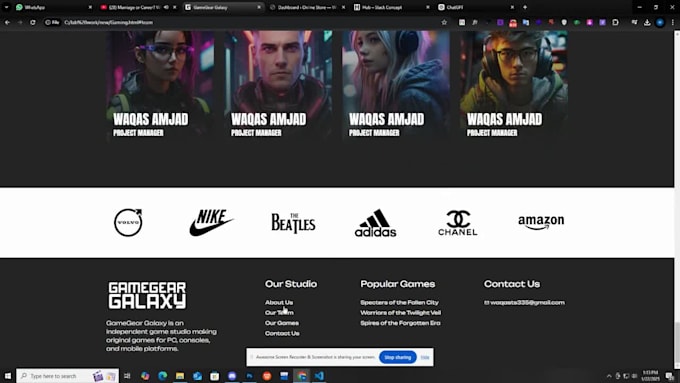Open File Explorer from the taskbar
Viewport: 680px width, 383px height.
point(180,376)
